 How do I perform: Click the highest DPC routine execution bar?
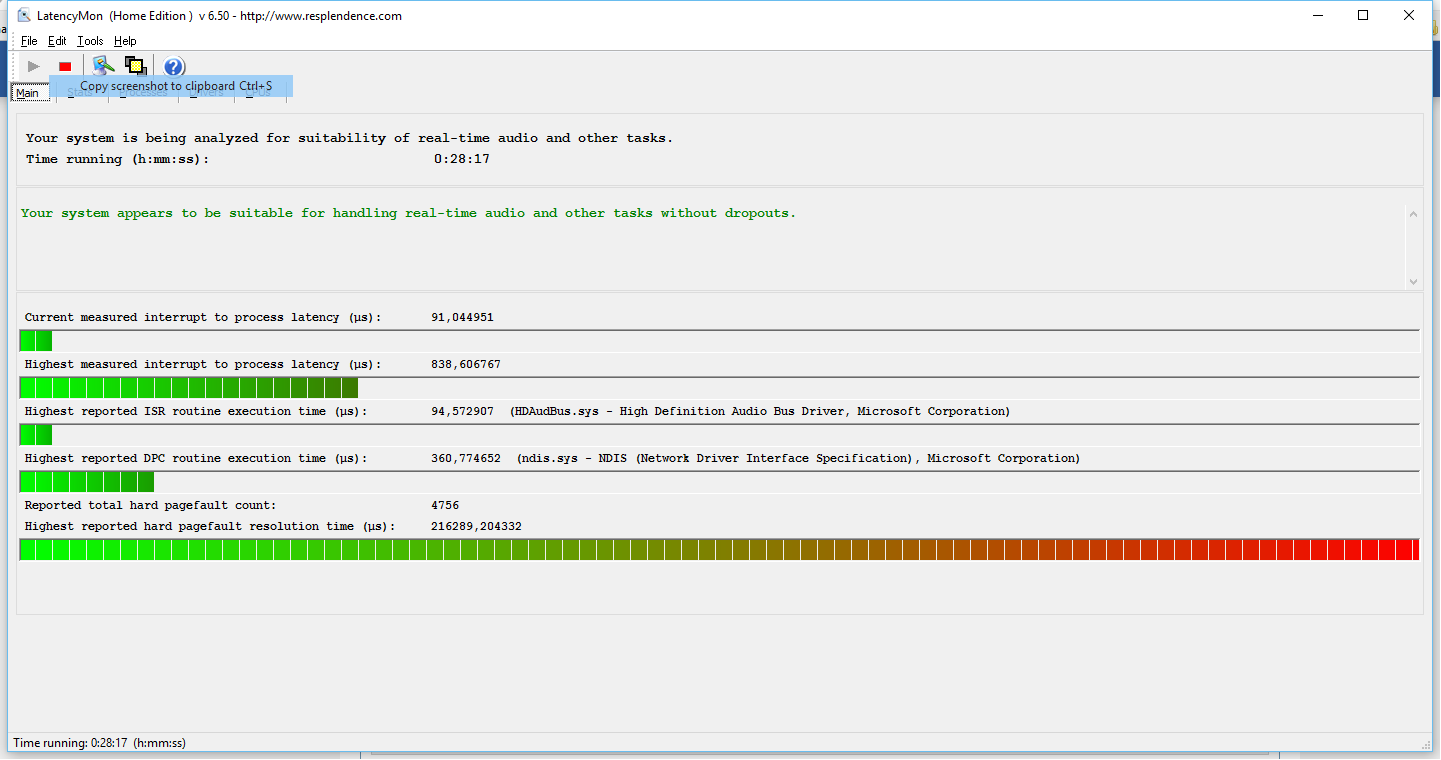[719, 482]
